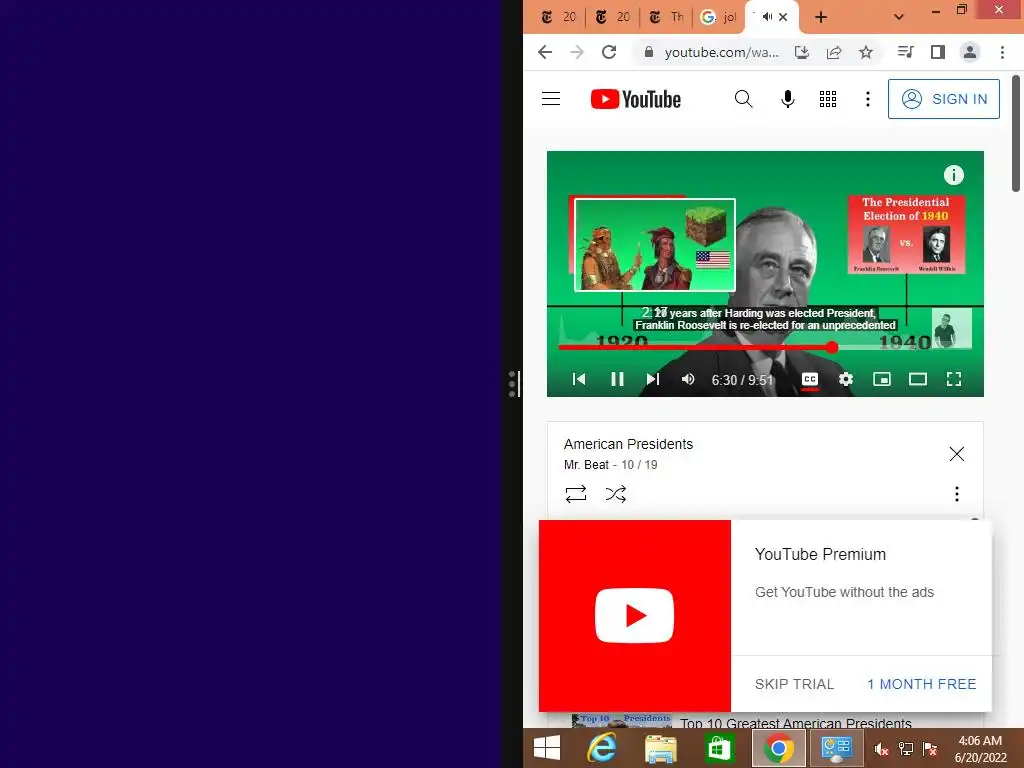Open Mr. Beat channel link
Image resolution: width=1024 pixels, height=768 pixels.
(x=586, y=465)
